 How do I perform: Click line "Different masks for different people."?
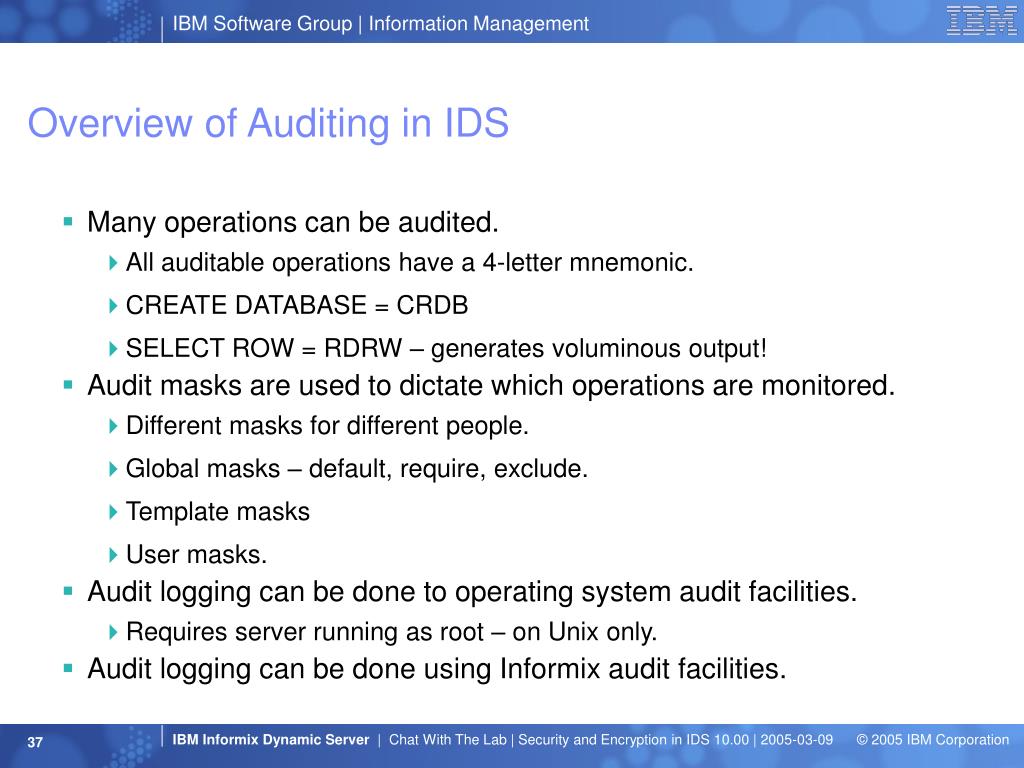[327, 426]
